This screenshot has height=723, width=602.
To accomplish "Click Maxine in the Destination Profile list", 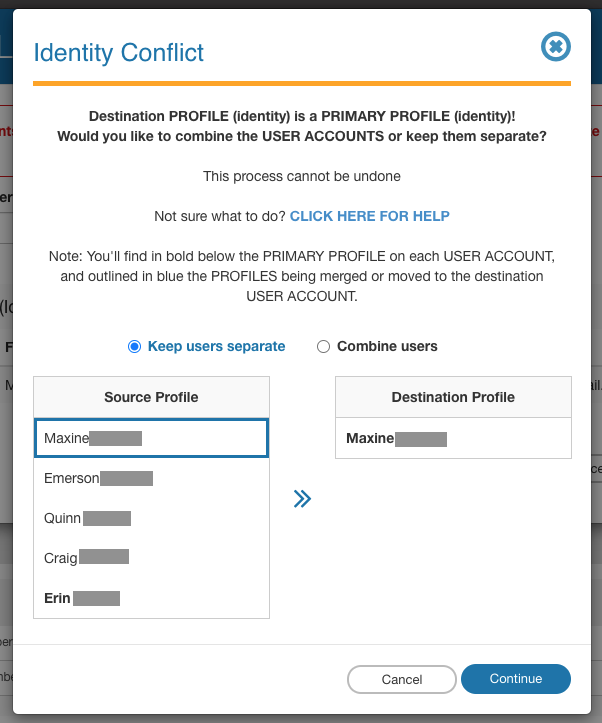I will (x=453, y=438).
